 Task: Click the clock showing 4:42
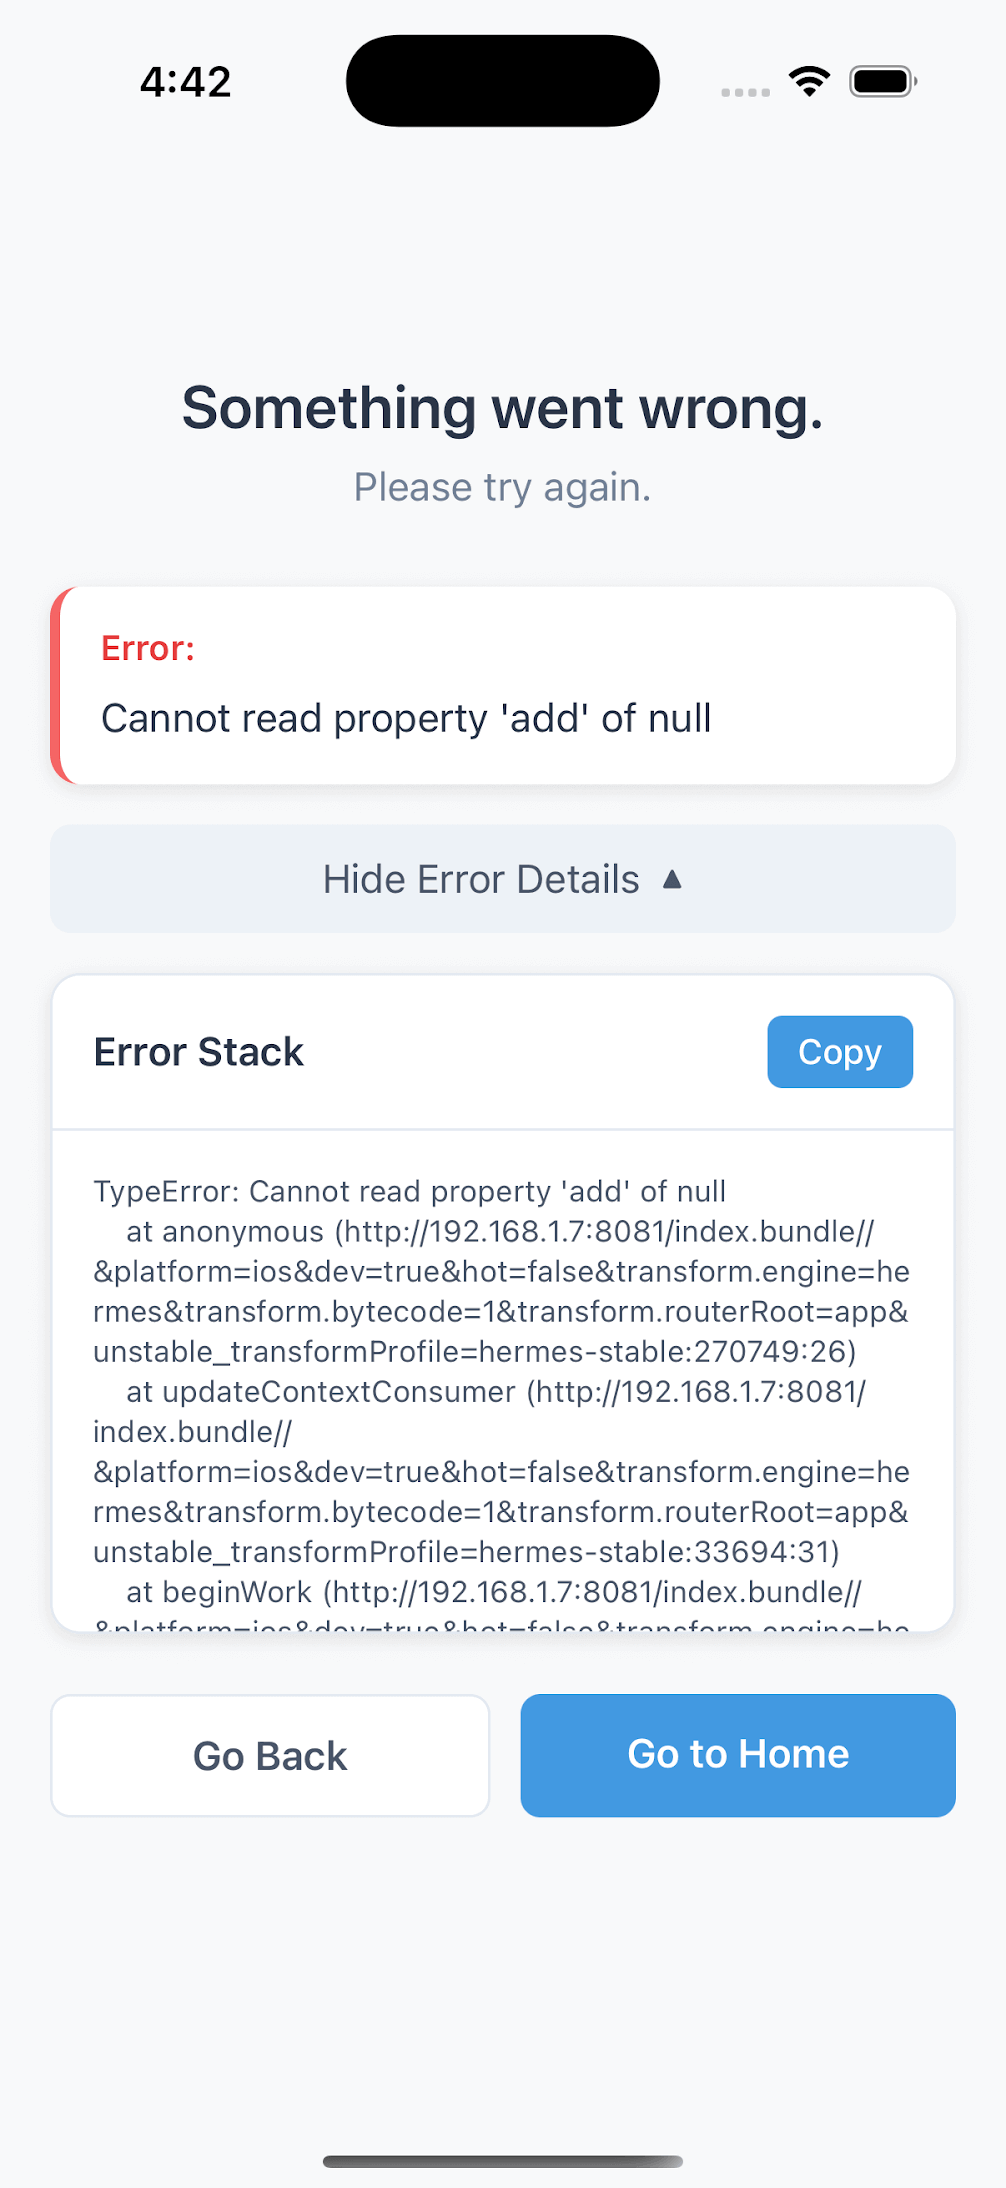click(185, 81)
